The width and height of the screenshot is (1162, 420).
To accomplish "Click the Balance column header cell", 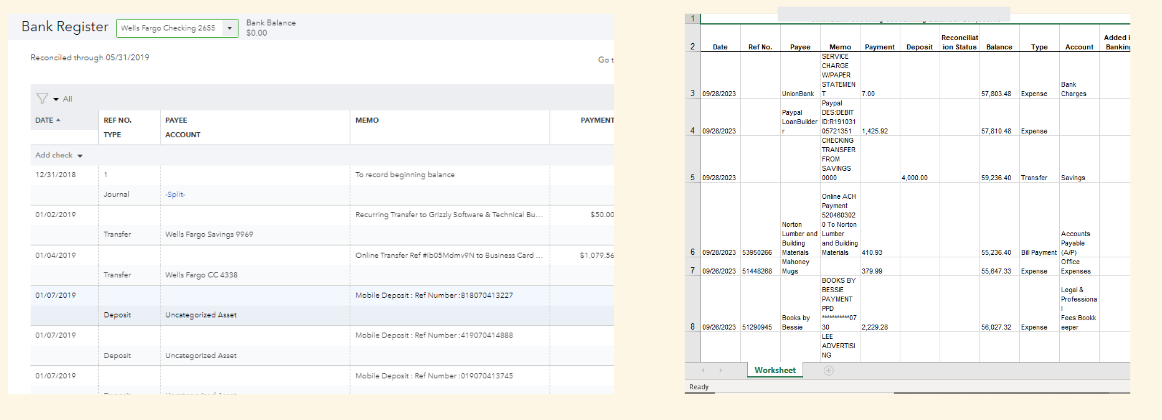I will click(x=999, y=46).
